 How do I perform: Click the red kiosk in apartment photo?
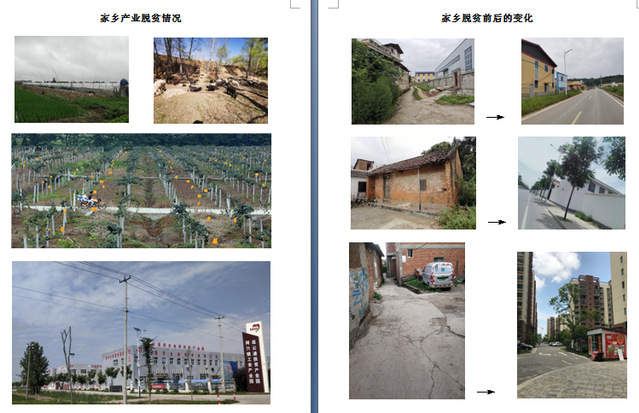pos(606,343)
